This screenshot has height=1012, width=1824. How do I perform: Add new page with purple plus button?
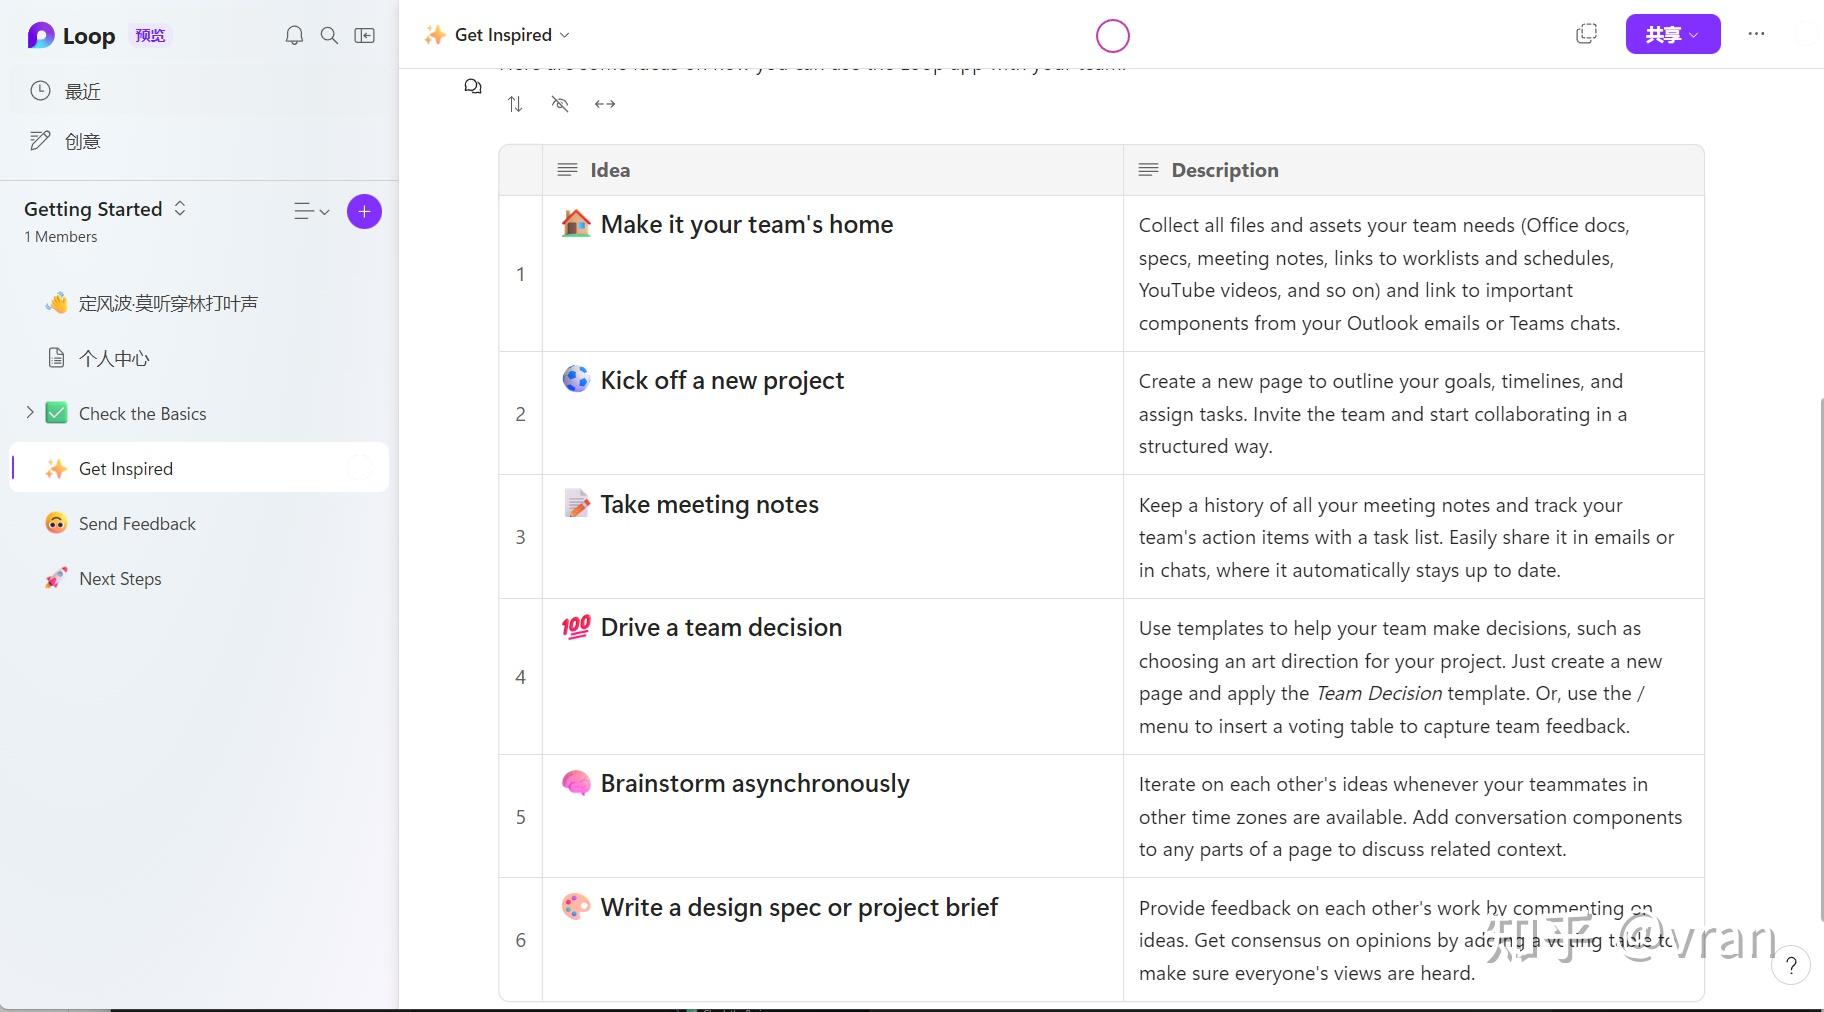364,211
